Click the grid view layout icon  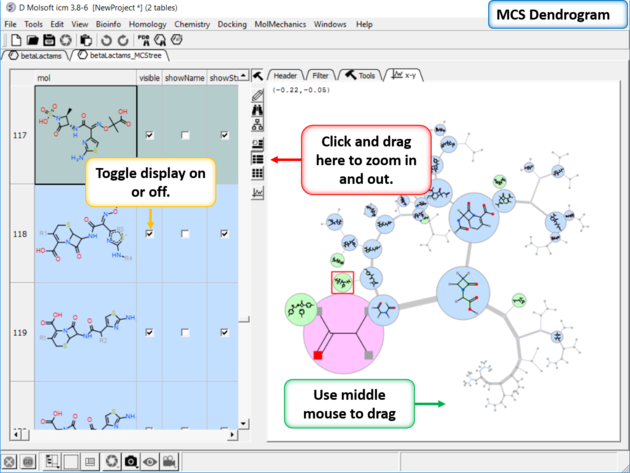(258, 174)
